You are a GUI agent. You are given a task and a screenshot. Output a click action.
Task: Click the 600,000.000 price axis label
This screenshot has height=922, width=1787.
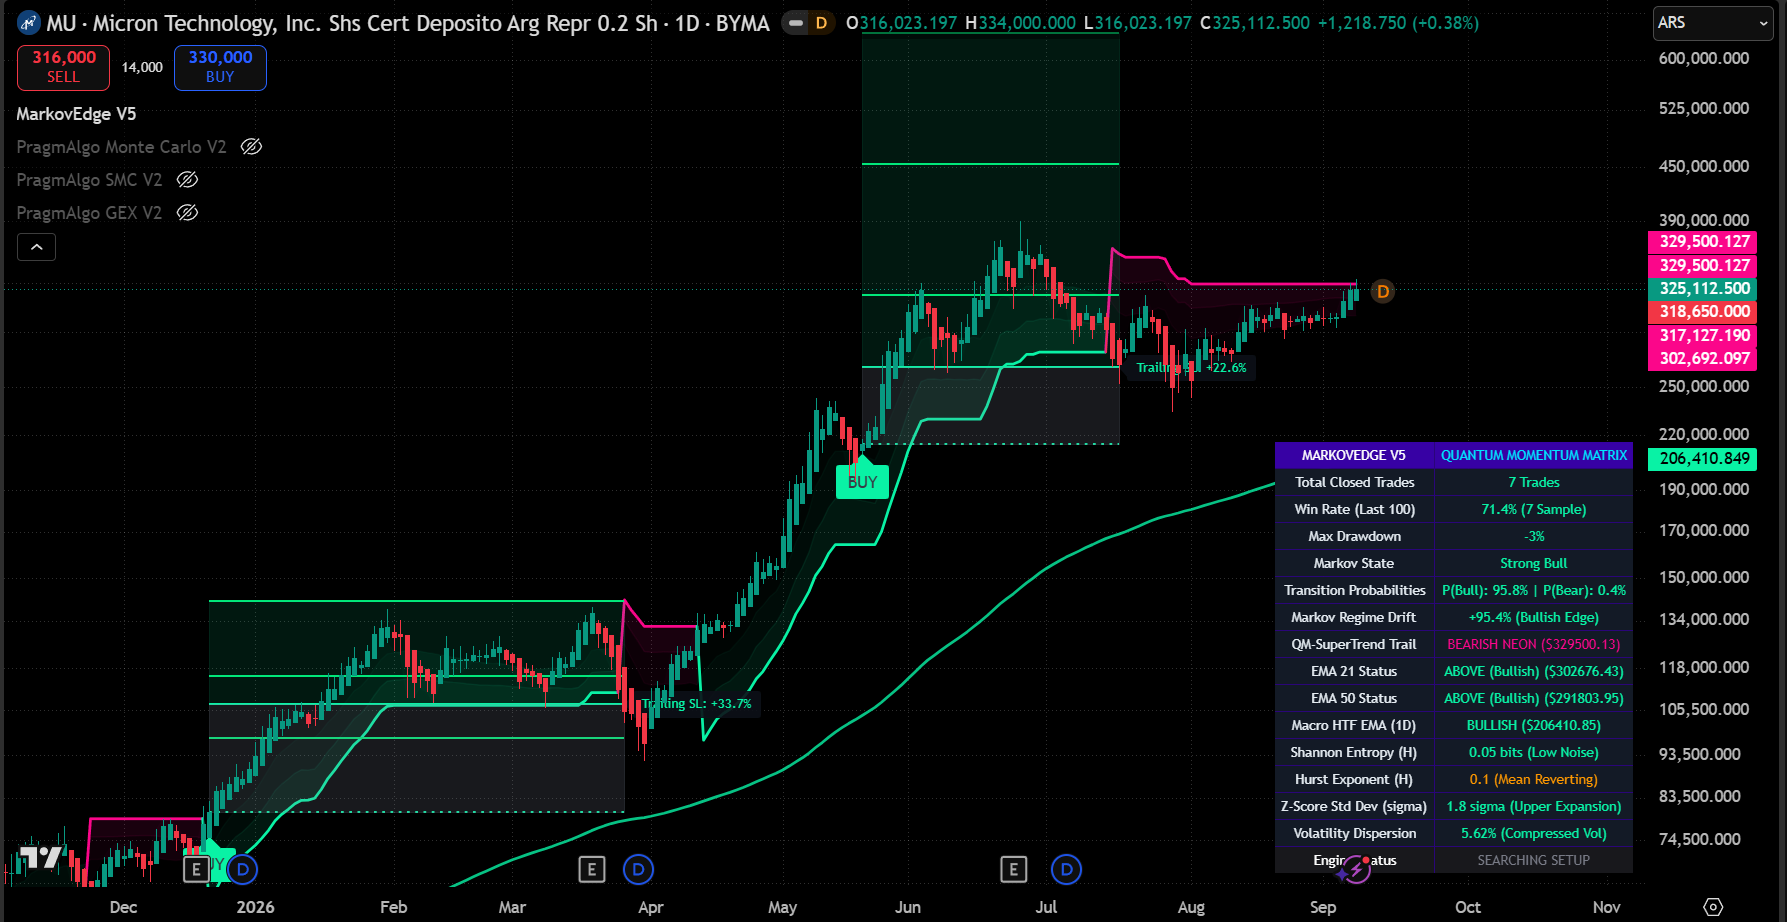1704,59
